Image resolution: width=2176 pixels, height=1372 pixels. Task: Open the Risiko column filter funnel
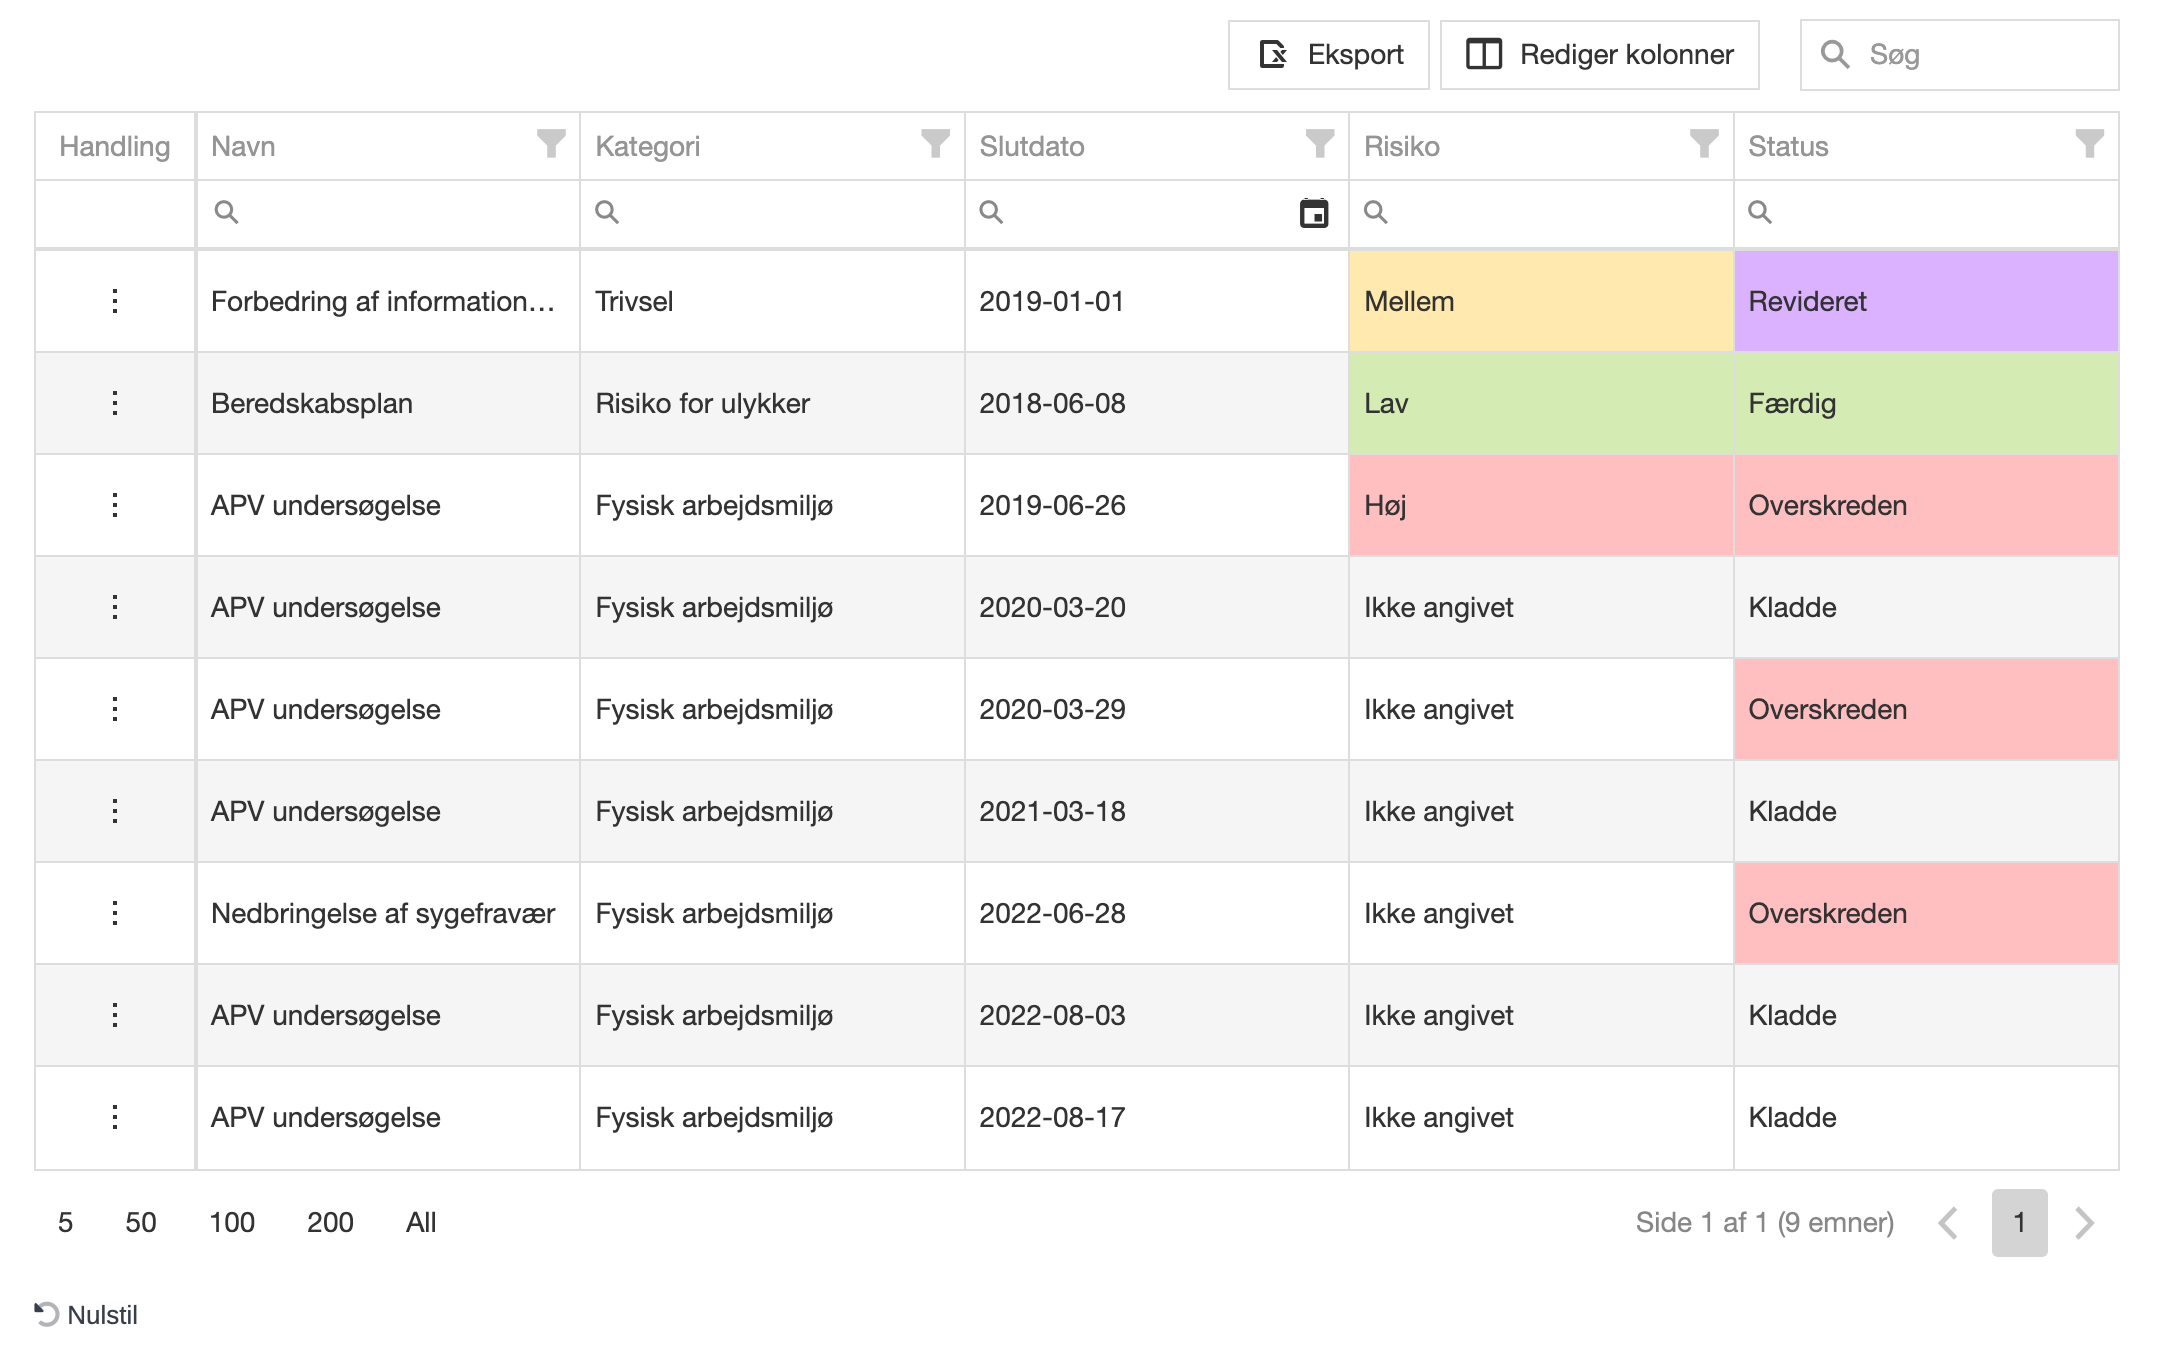(x=1703, y=145)
